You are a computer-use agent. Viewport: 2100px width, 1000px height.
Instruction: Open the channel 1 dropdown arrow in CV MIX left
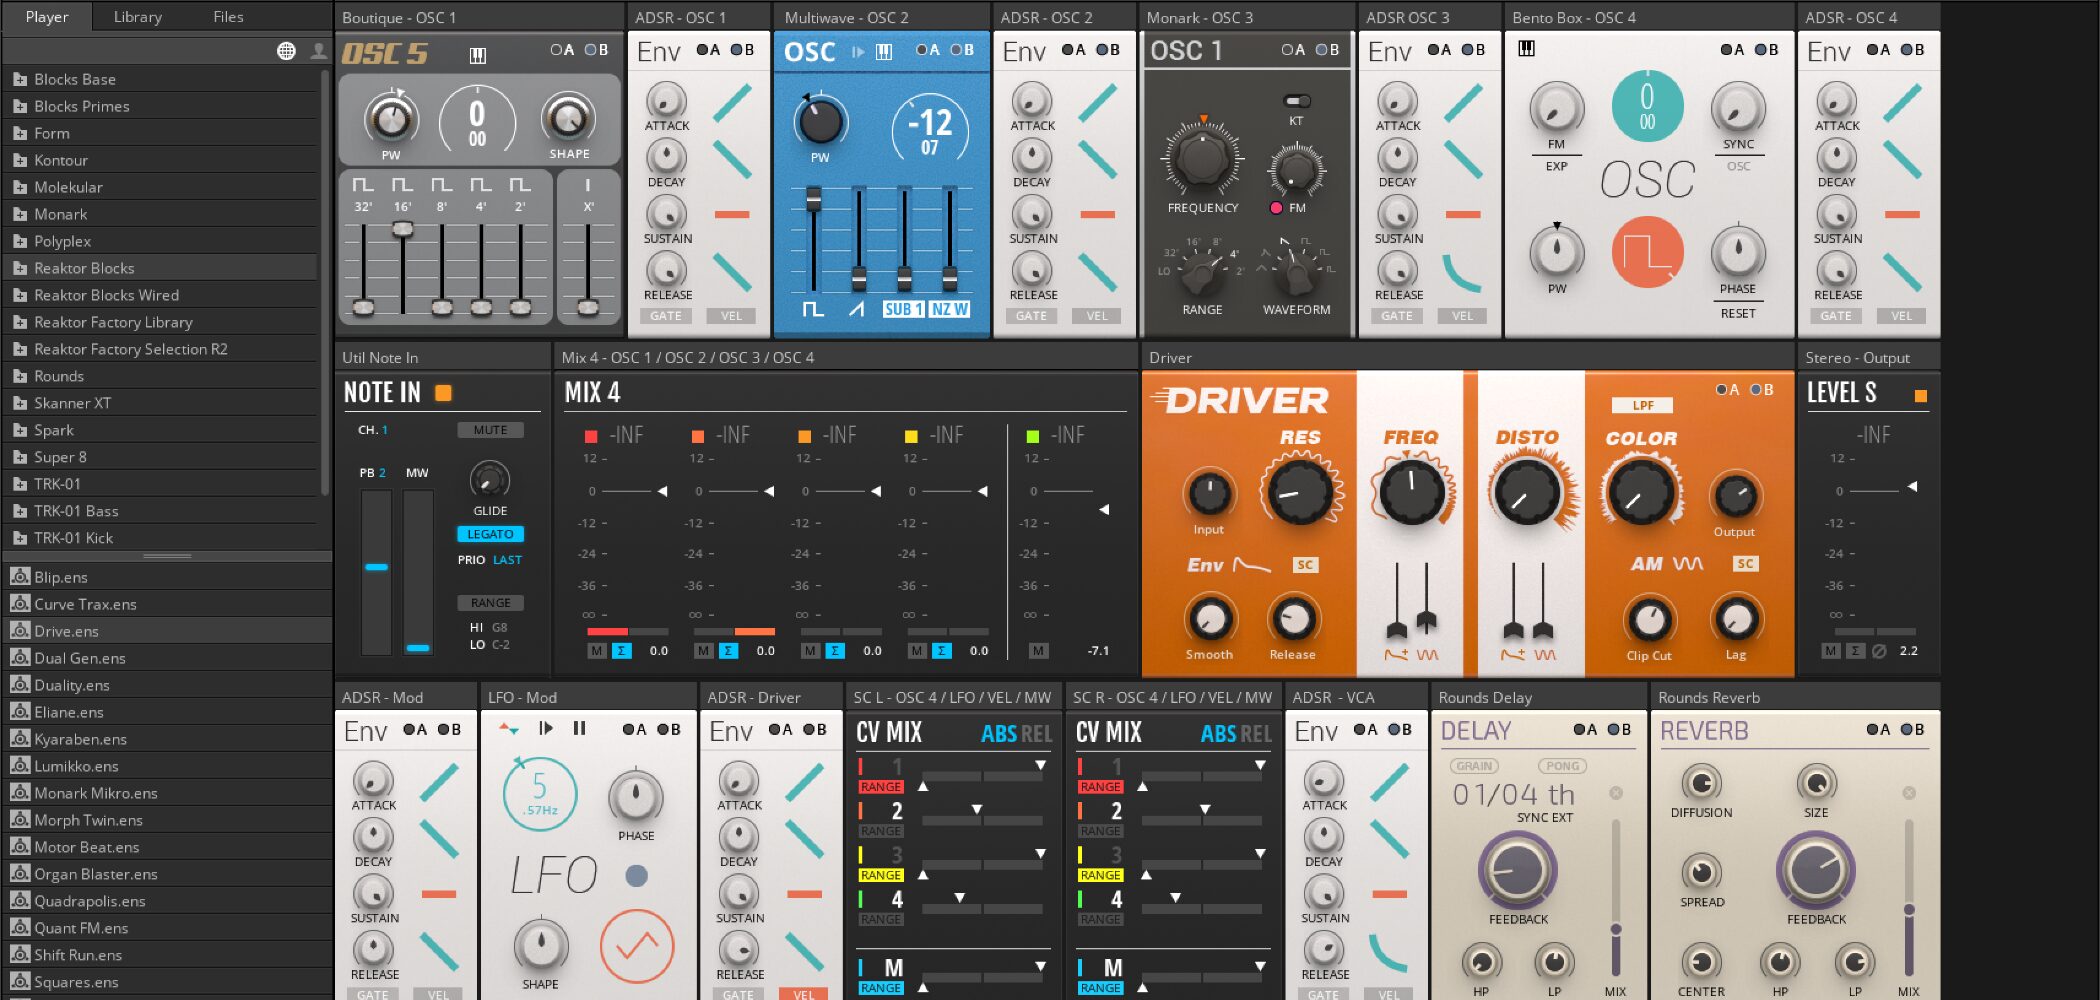click(1040, 765)
